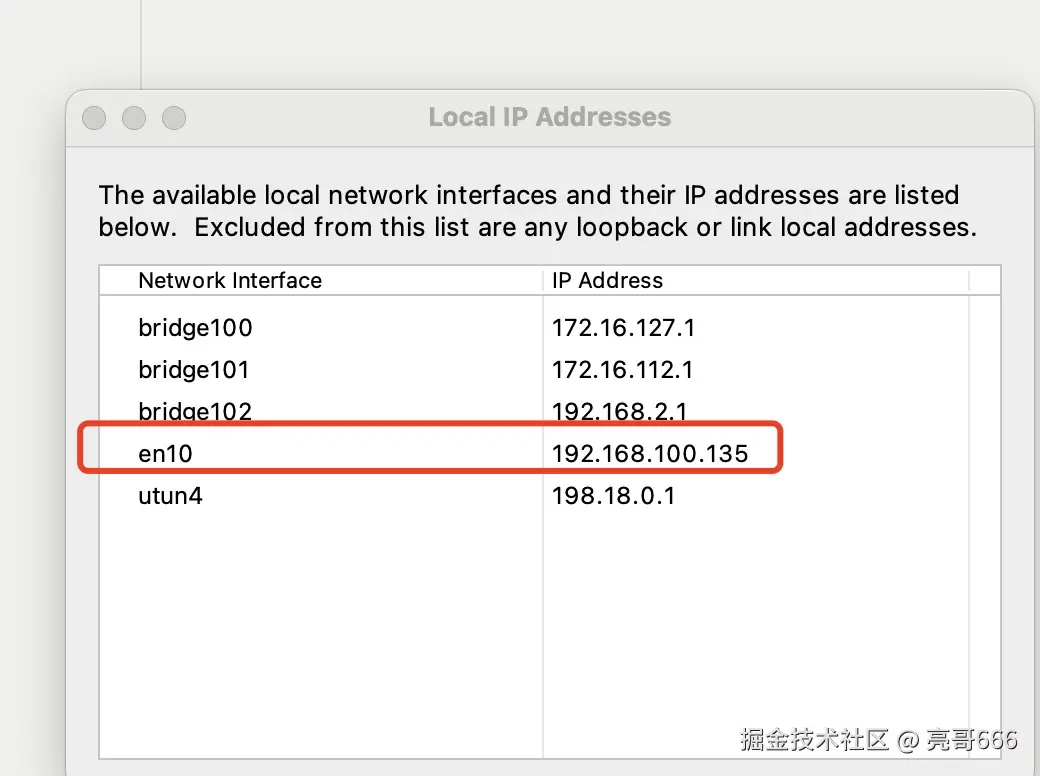Click the gray minimize window button
Screen dimensions: 1040x776
[x=134, y=118]
